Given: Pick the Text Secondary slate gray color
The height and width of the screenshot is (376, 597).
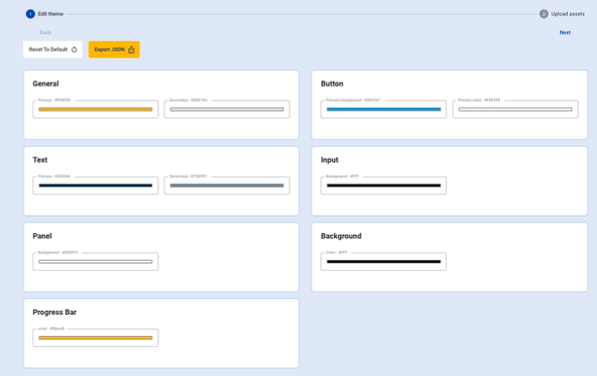Looking at the screenshot, I should click(227, 186).
